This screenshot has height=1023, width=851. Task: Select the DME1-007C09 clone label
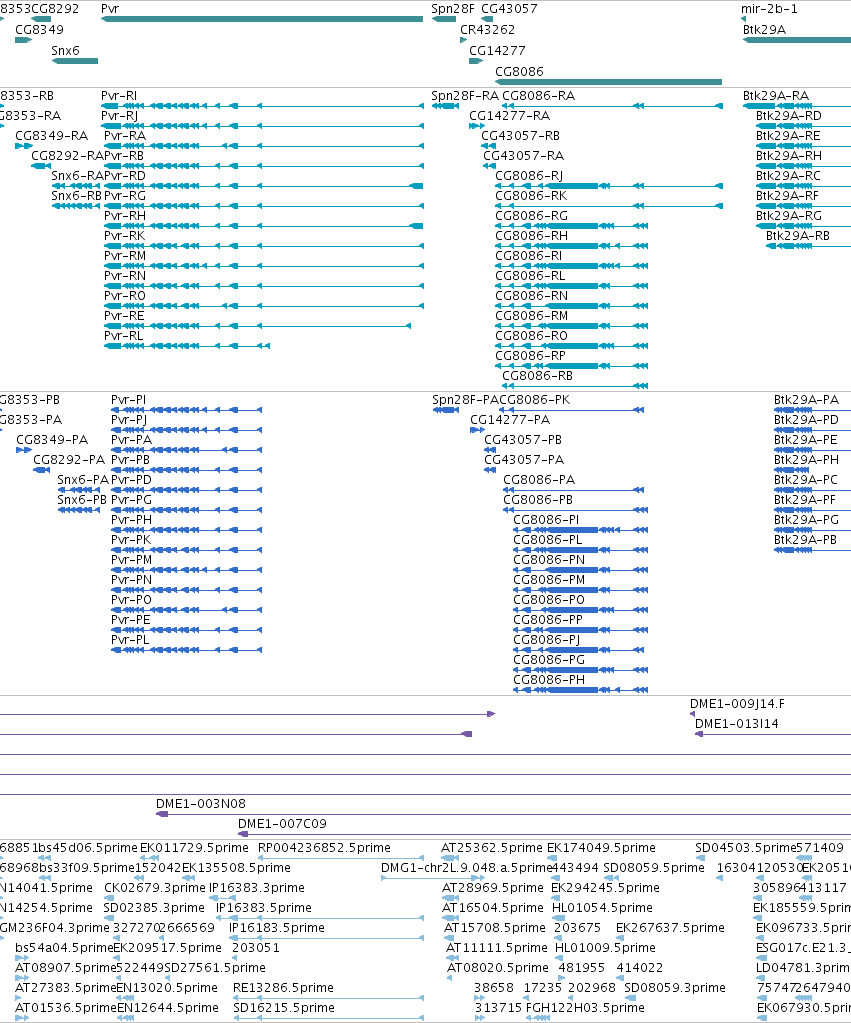coord(283,824)
